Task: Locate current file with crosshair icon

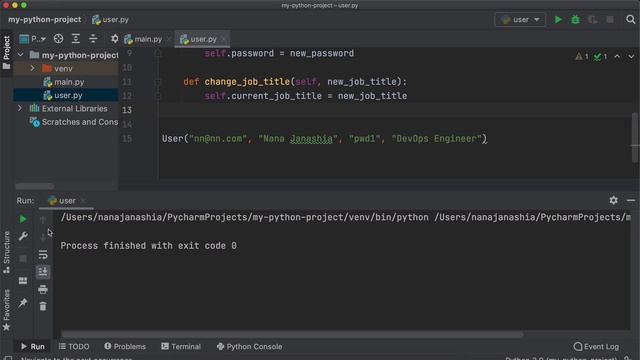Action: point(58,39)
